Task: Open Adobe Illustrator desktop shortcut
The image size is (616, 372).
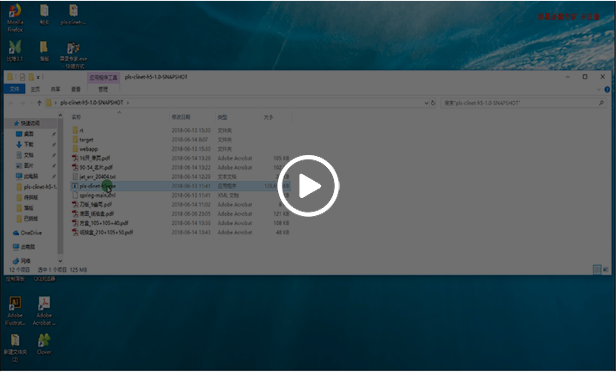Action: click(x=15, y=311)
